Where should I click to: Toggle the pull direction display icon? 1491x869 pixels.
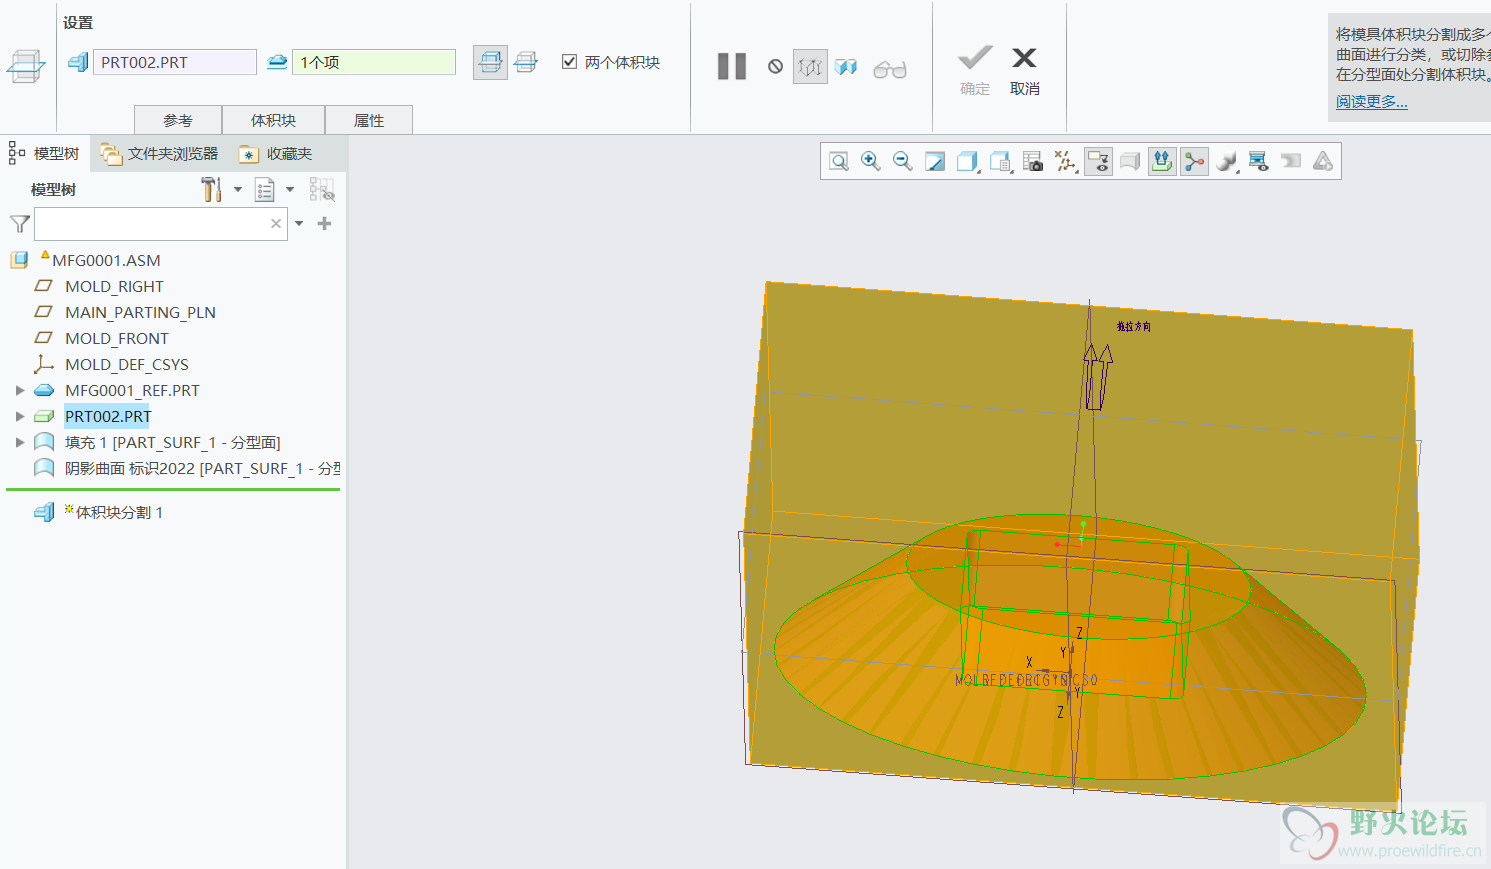pos(1161,161)
